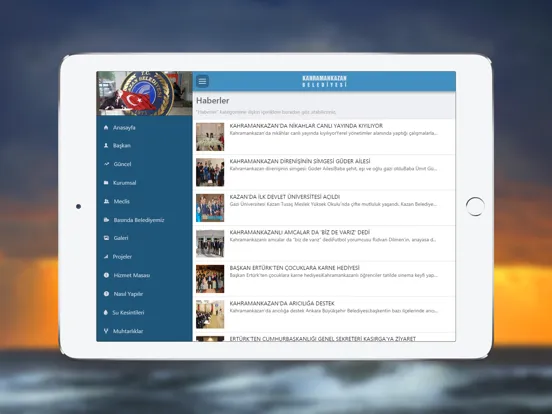Click the picture icon beside Galeri
This screenshot has height=414, width=552.
coord(106,238)
